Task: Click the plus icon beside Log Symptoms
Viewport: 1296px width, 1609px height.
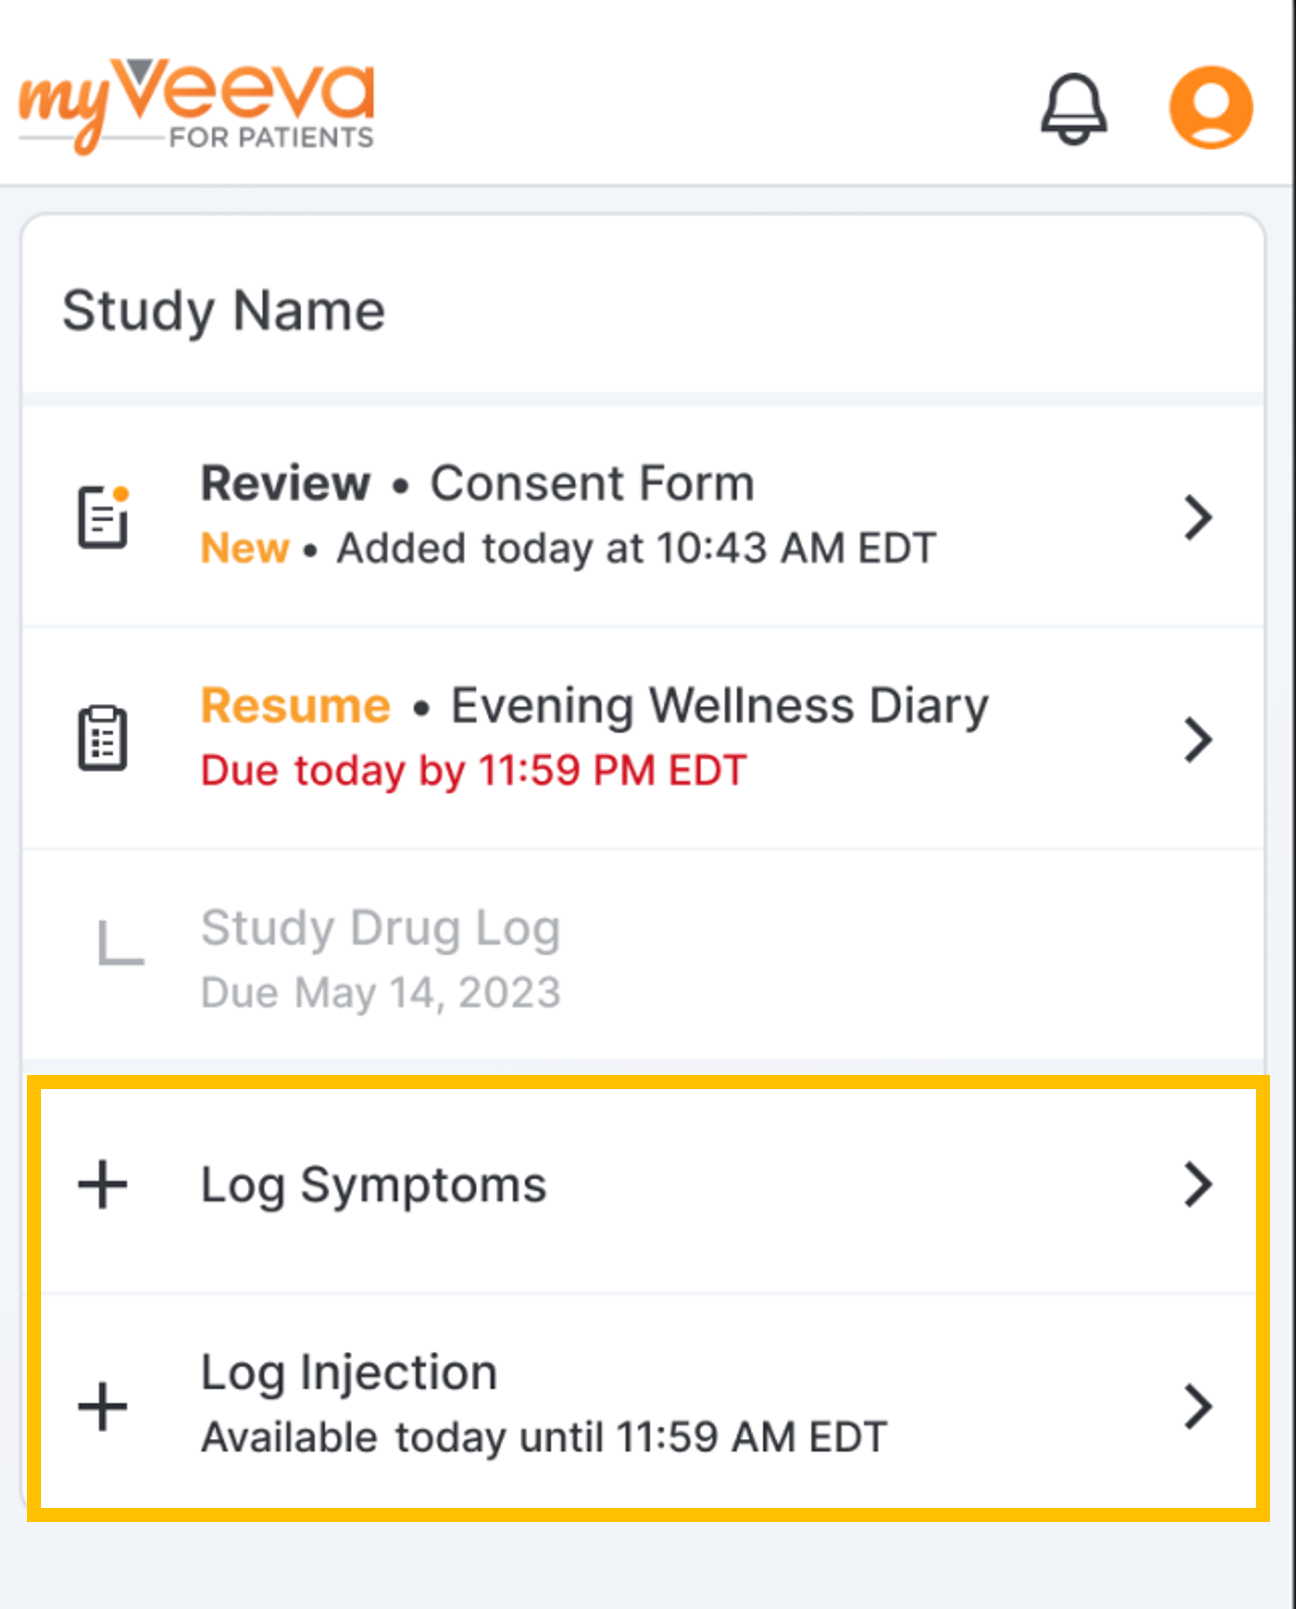Action: (x=103, y=1185)
